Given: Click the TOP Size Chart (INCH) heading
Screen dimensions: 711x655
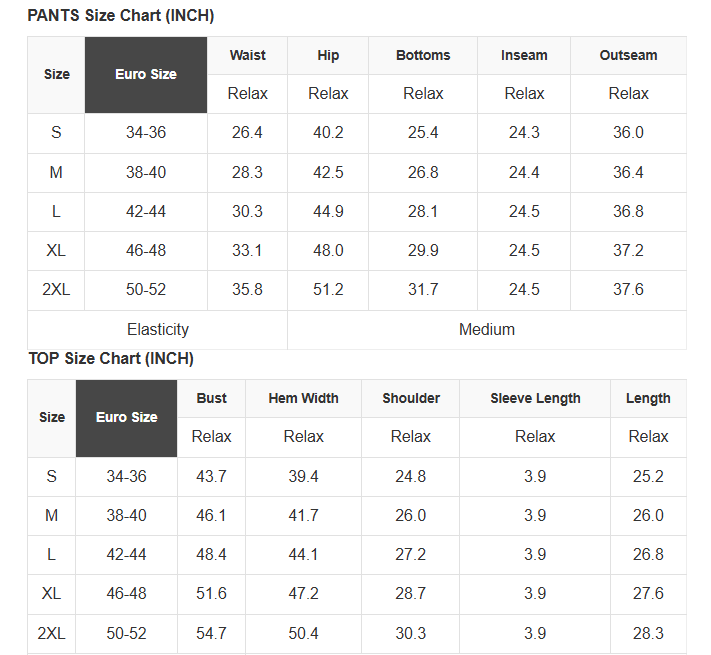Looking at the screenshot, I should [110, 359].
